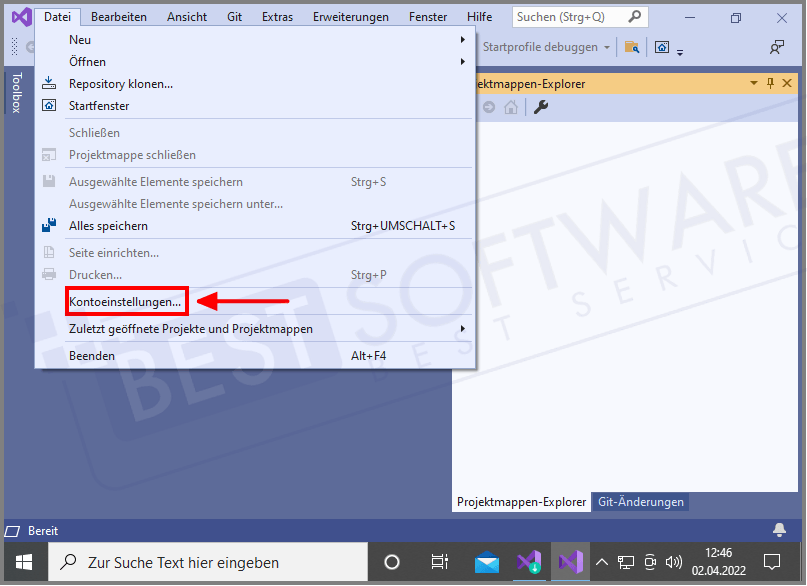Toggle the Toolbox sidebar panel
Screen dimensions: 807x586
click(17, 92)
